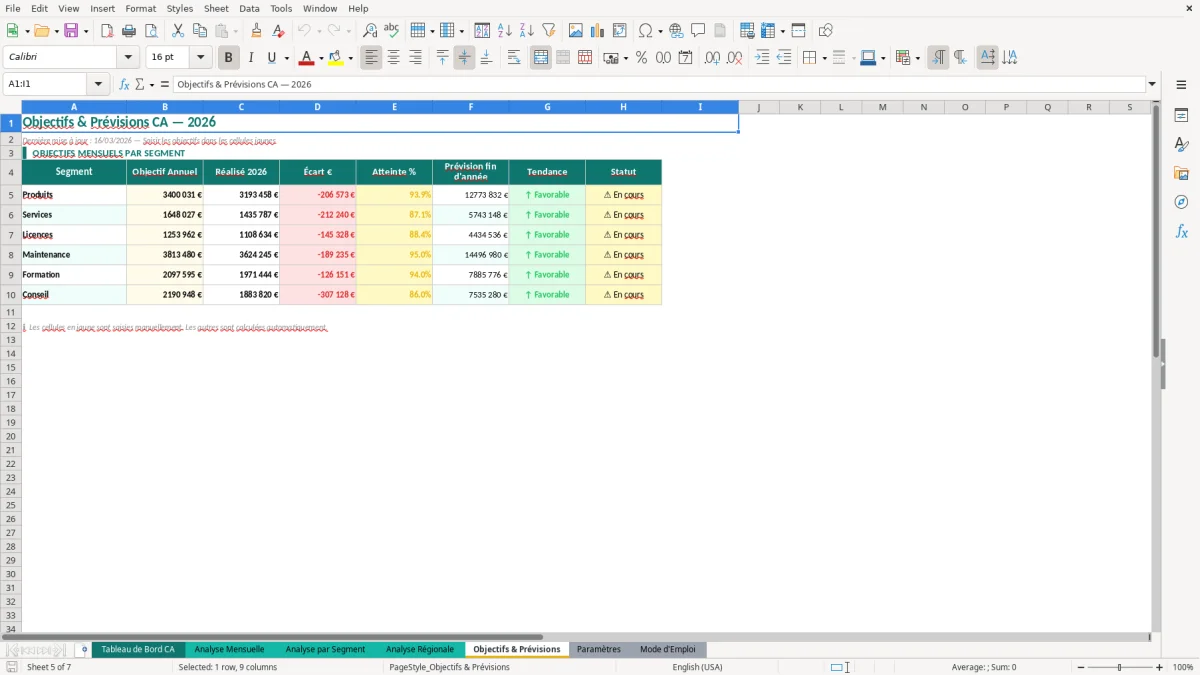
Task: Select row header 8
Action: [10, 255]
